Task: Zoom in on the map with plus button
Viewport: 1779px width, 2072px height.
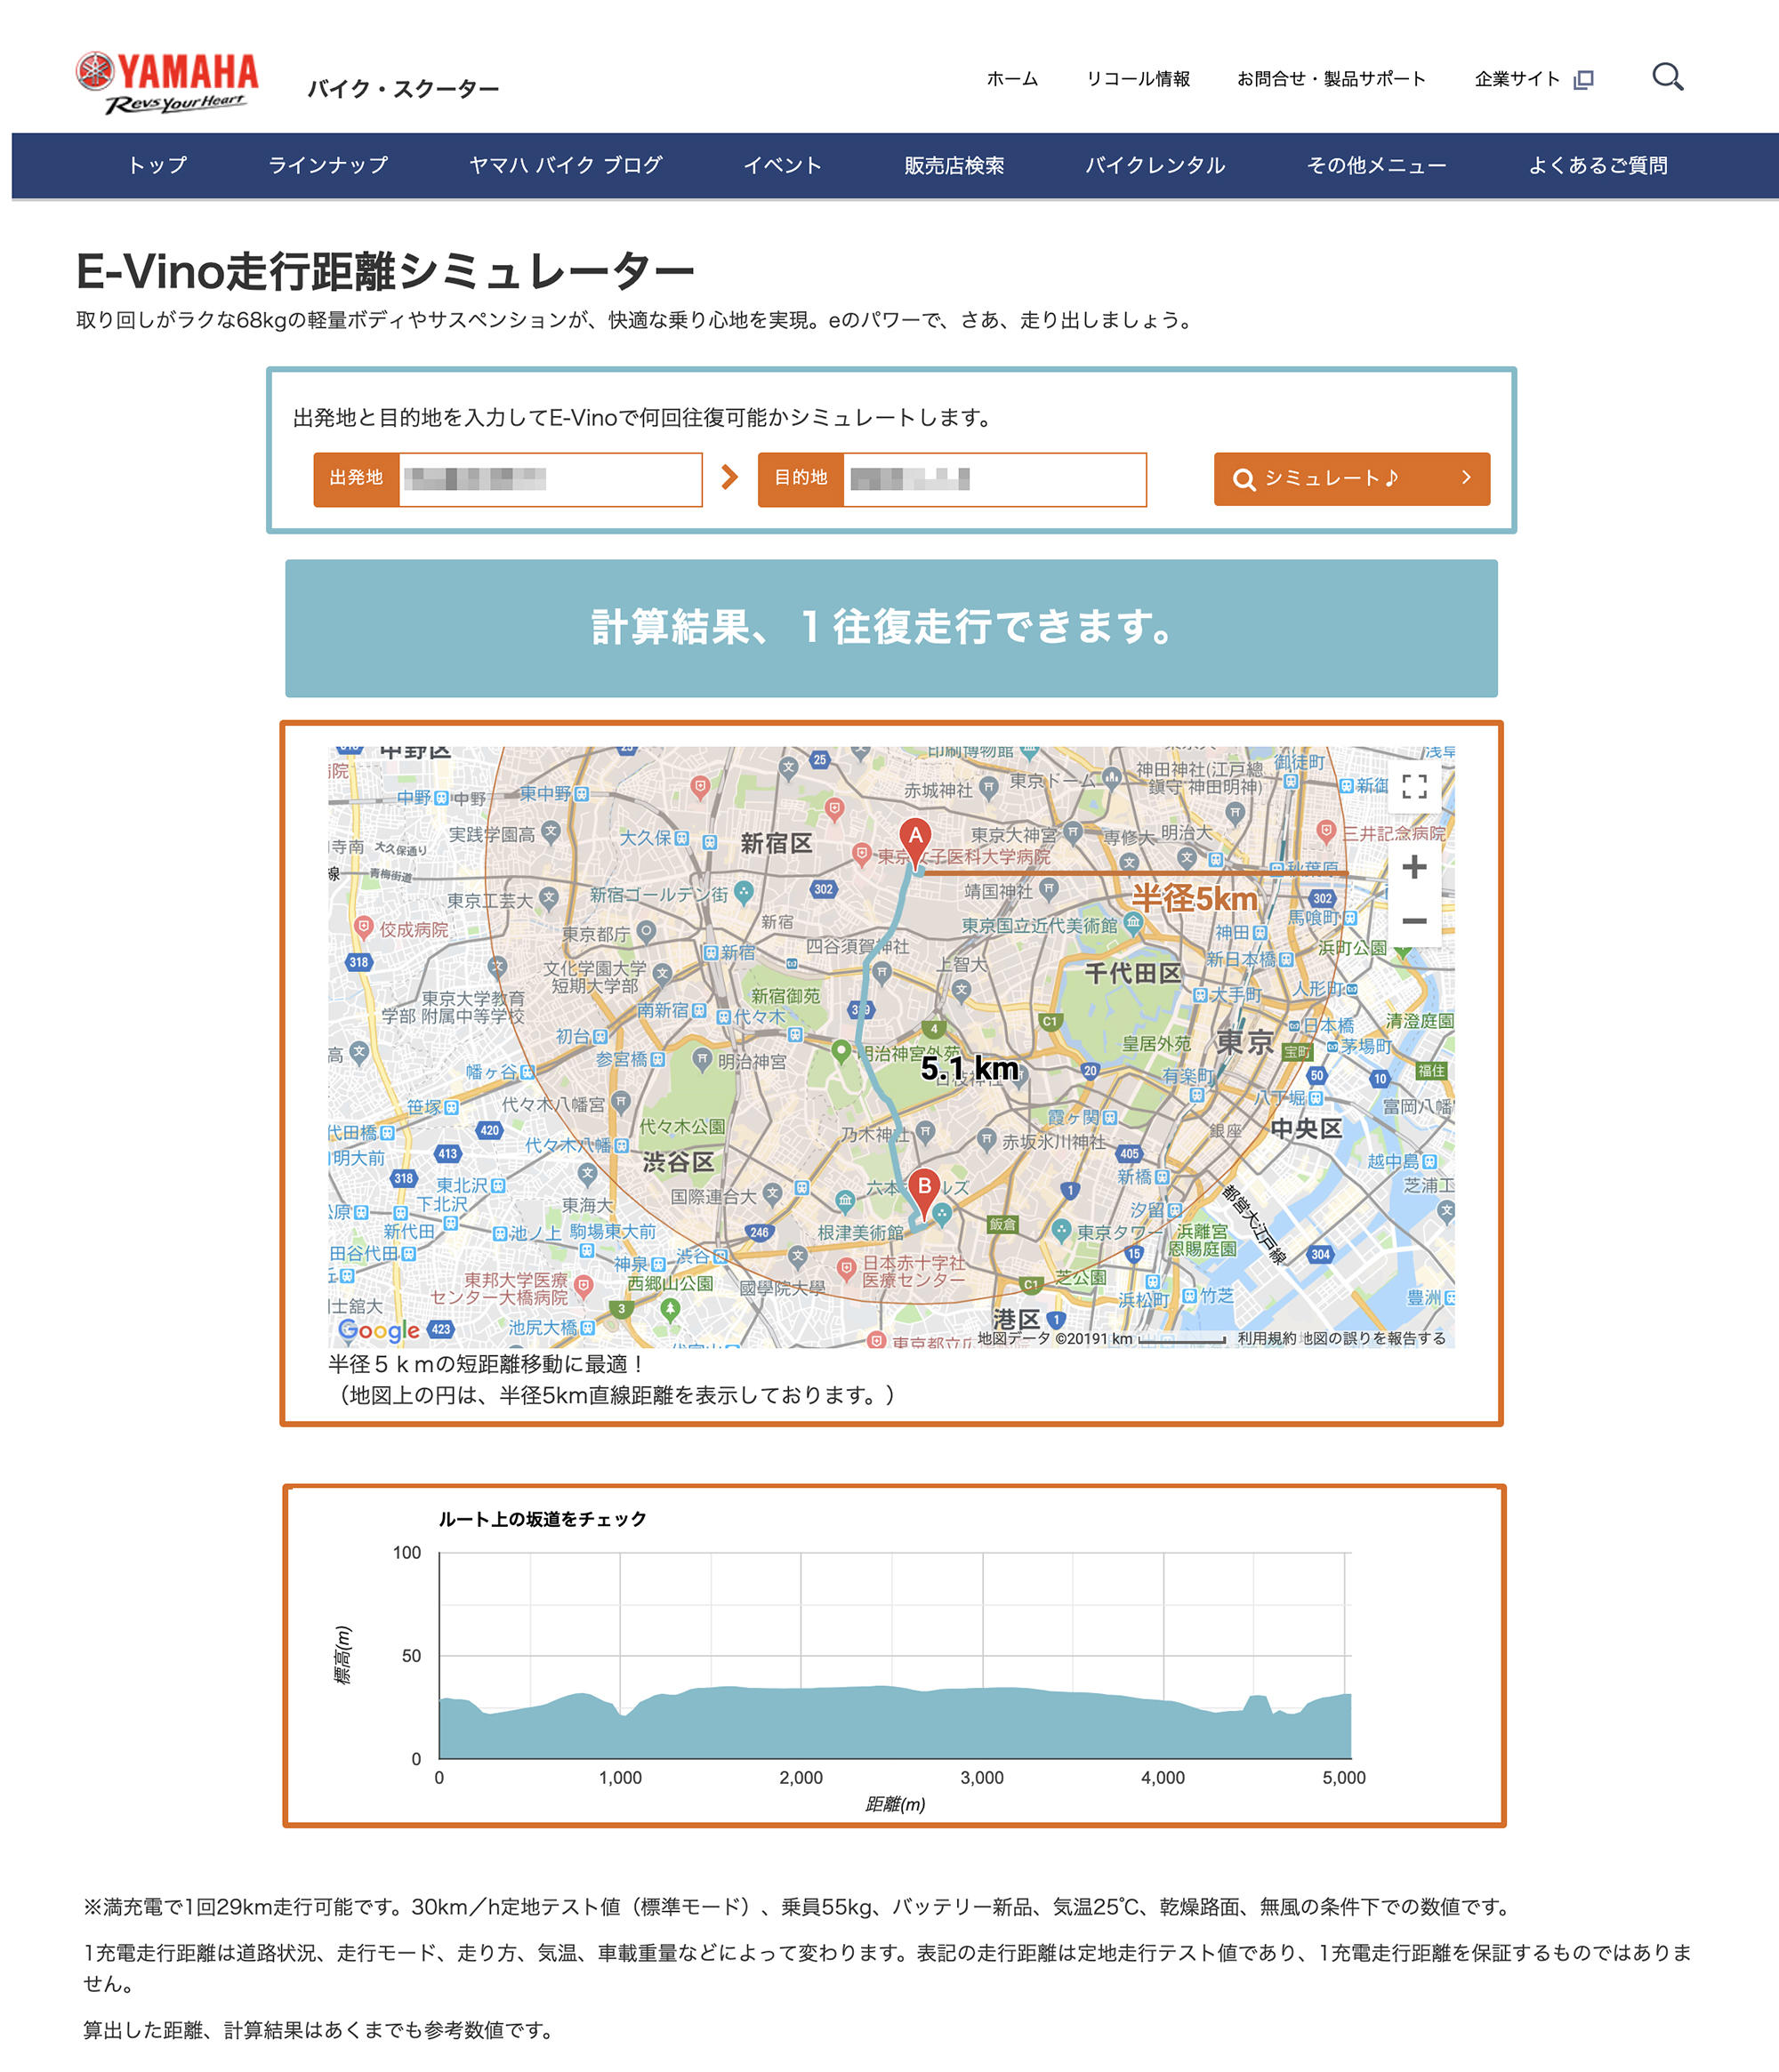Action: coord(1413,867)
